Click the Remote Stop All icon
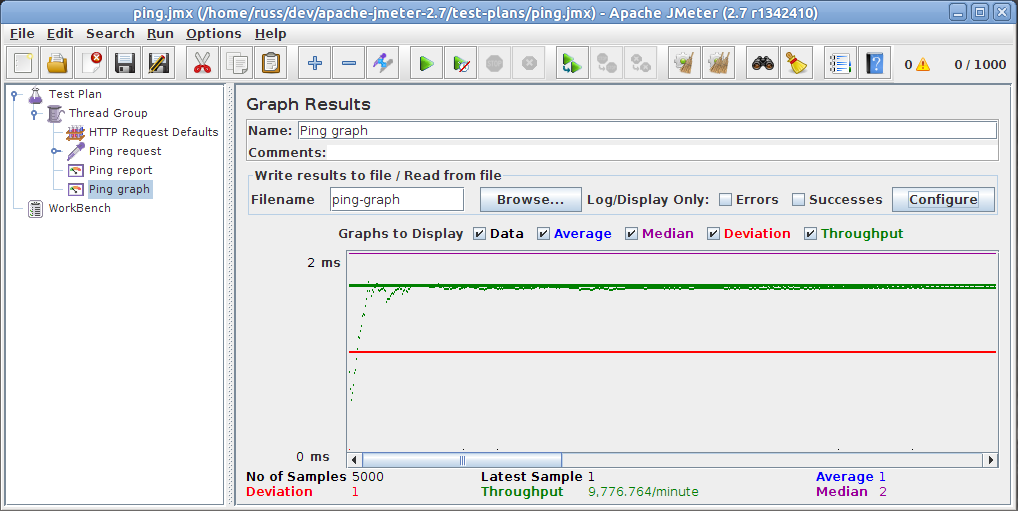1018x511 pixels. (x=606, y=63)
